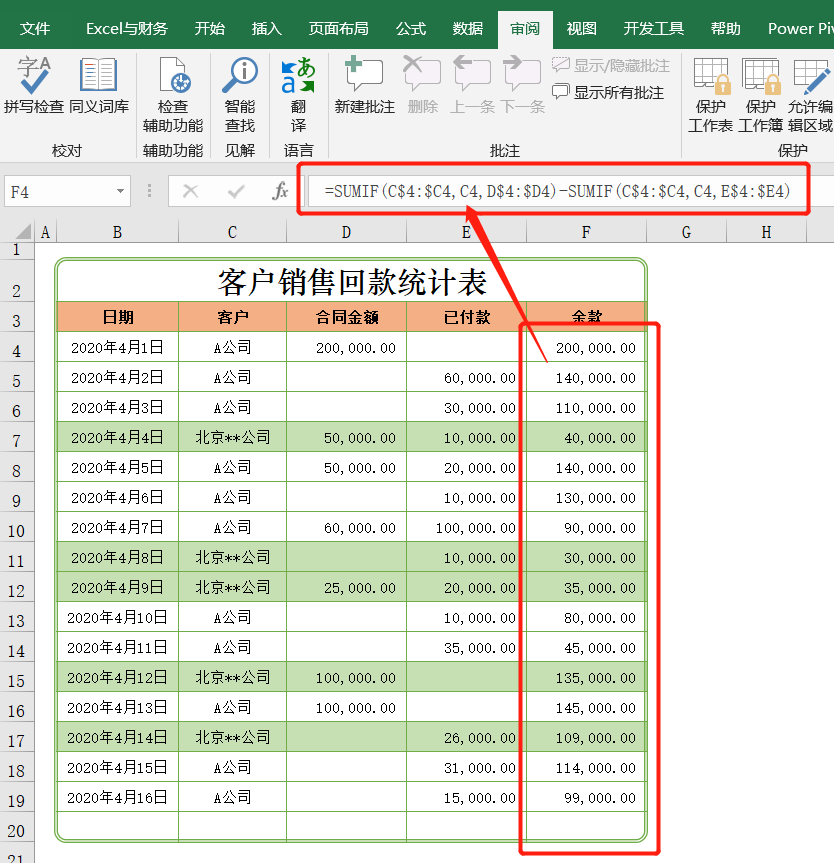Switch to the Formulas tab
Screen dimensions: 834x863
(411, 28)
